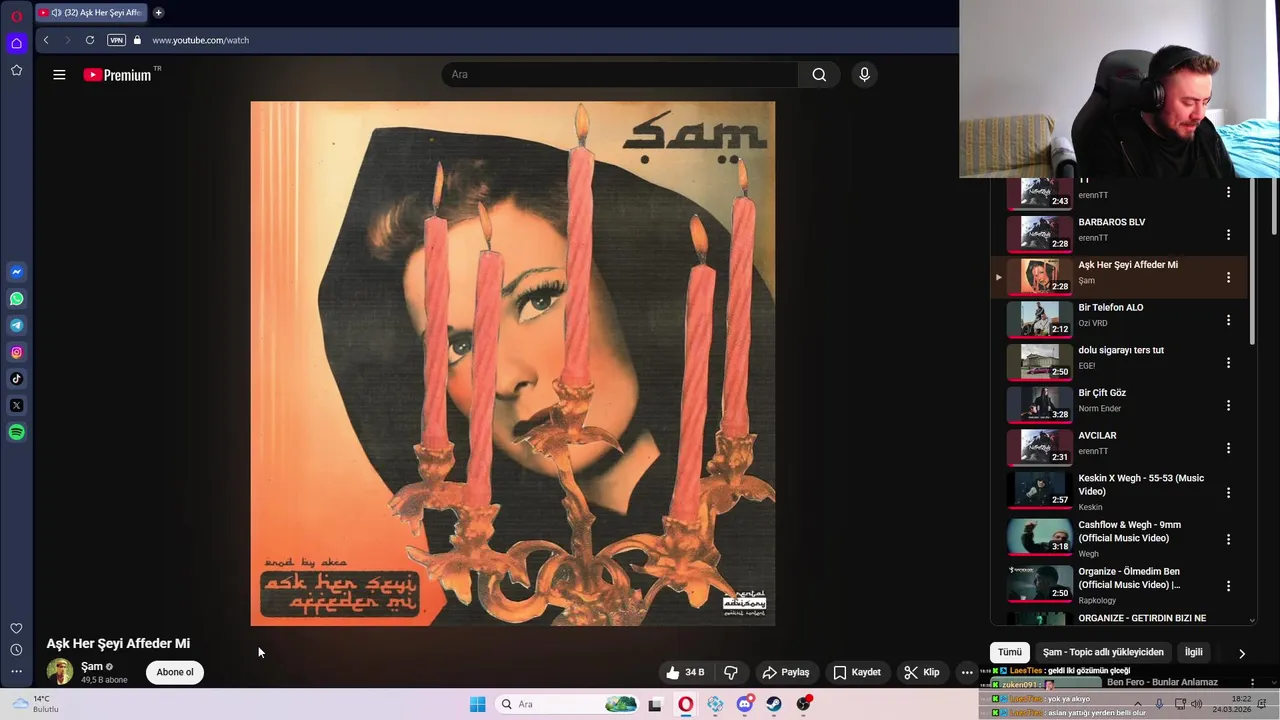Open Şam channel avatar

60,671
